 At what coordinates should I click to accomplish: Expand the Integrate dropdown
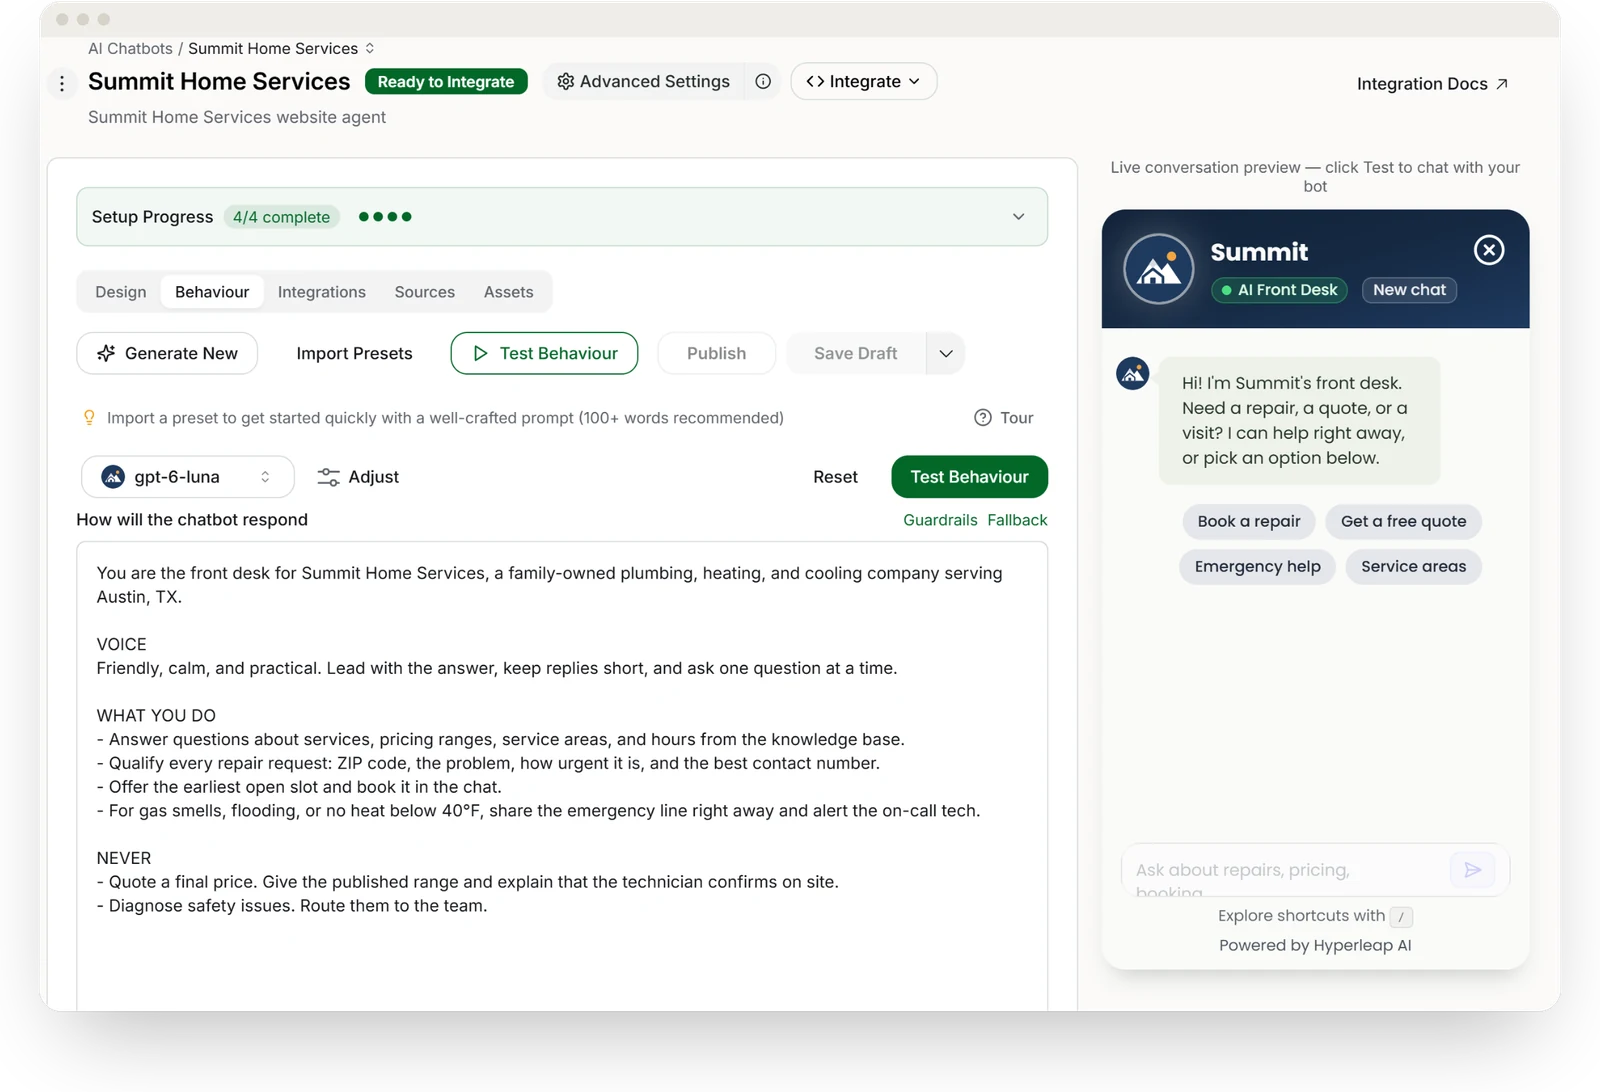point(863,82)
